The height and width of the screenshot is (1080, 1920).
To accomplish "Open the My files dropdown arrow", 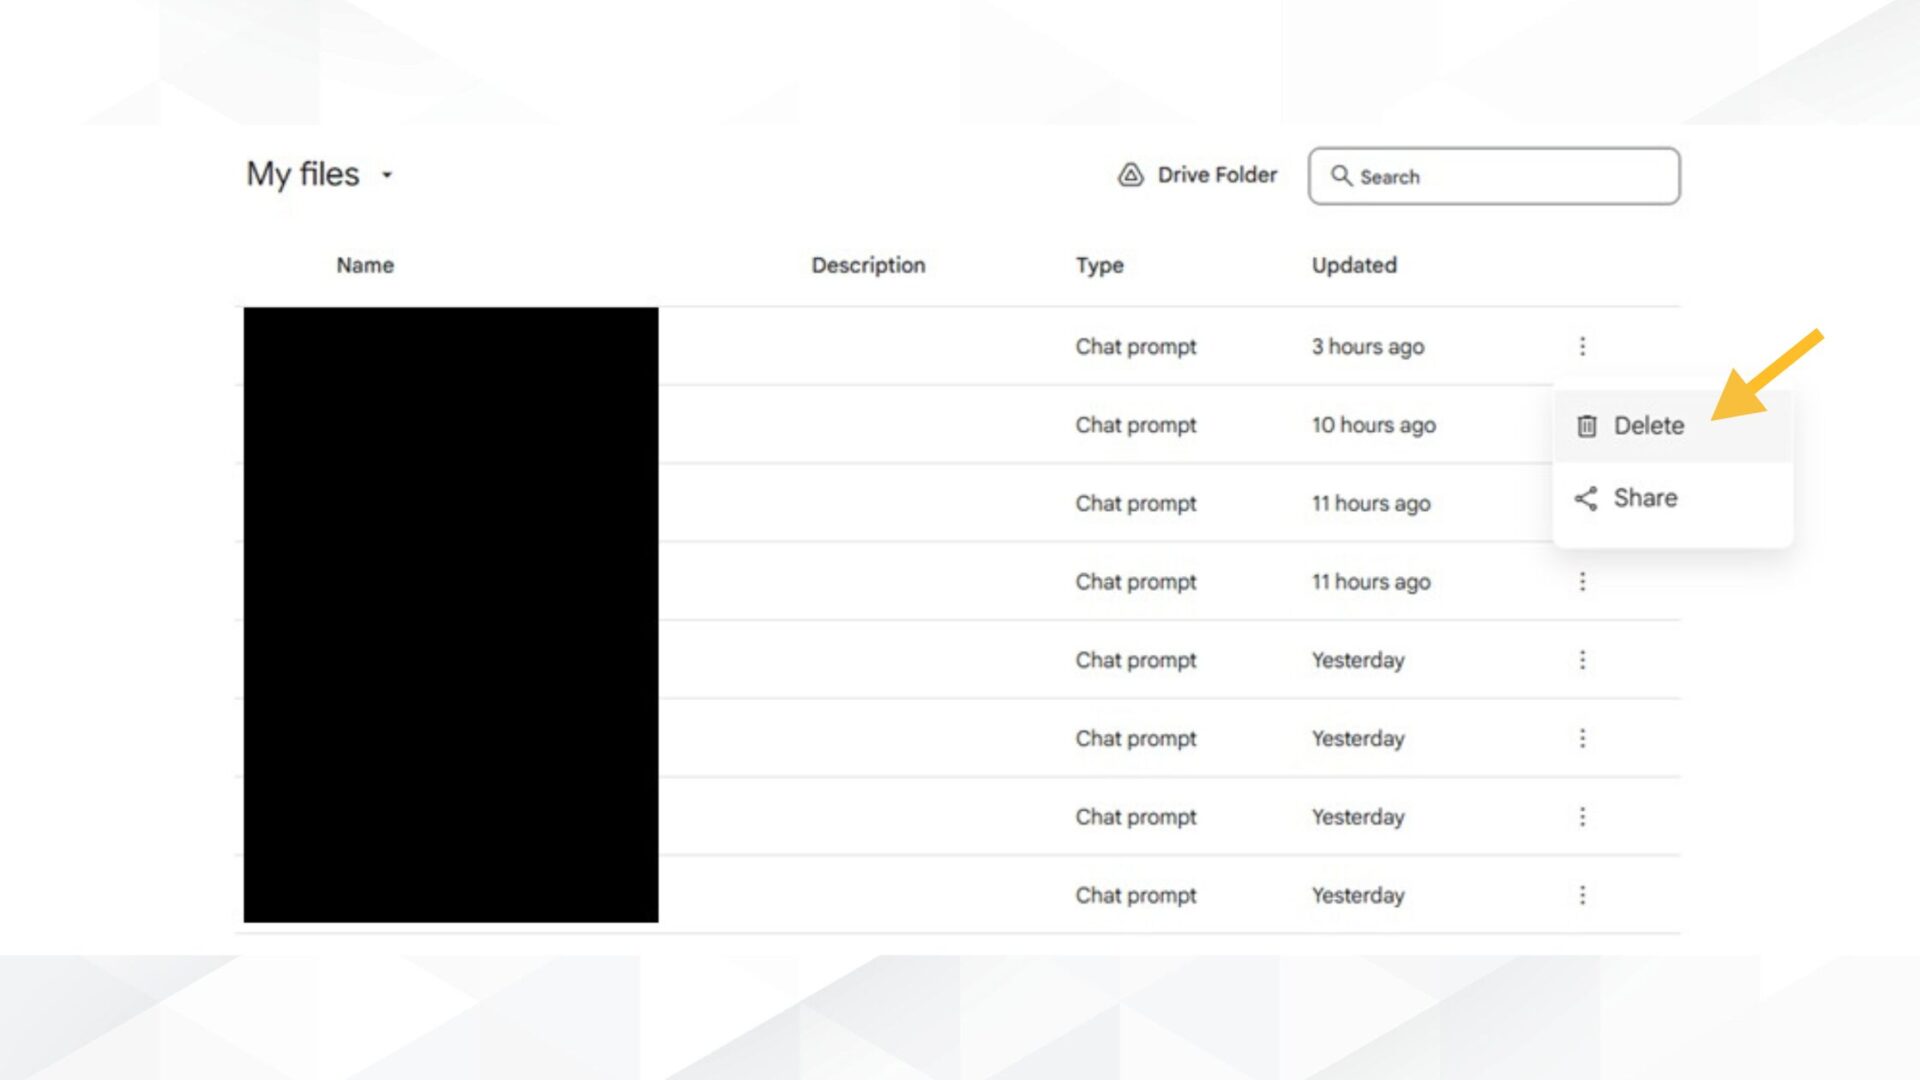I will 387,175.
